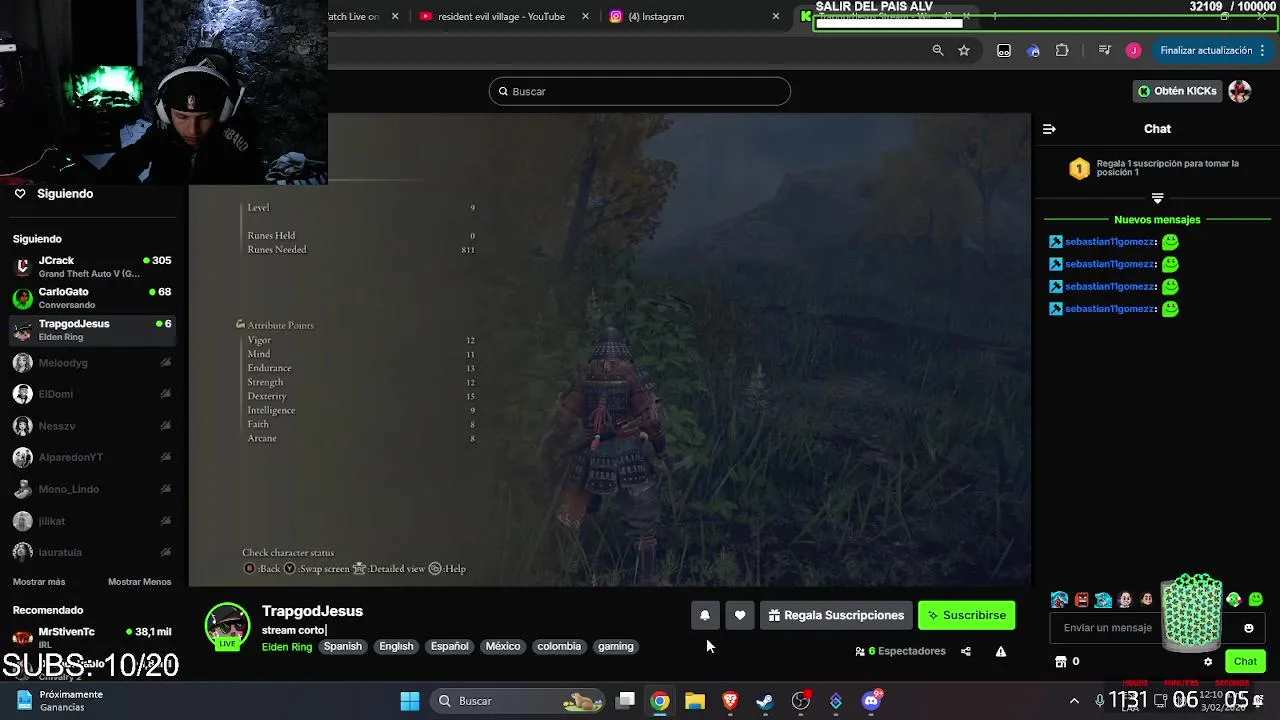Click the angry red face emote

coord(1081,600)
